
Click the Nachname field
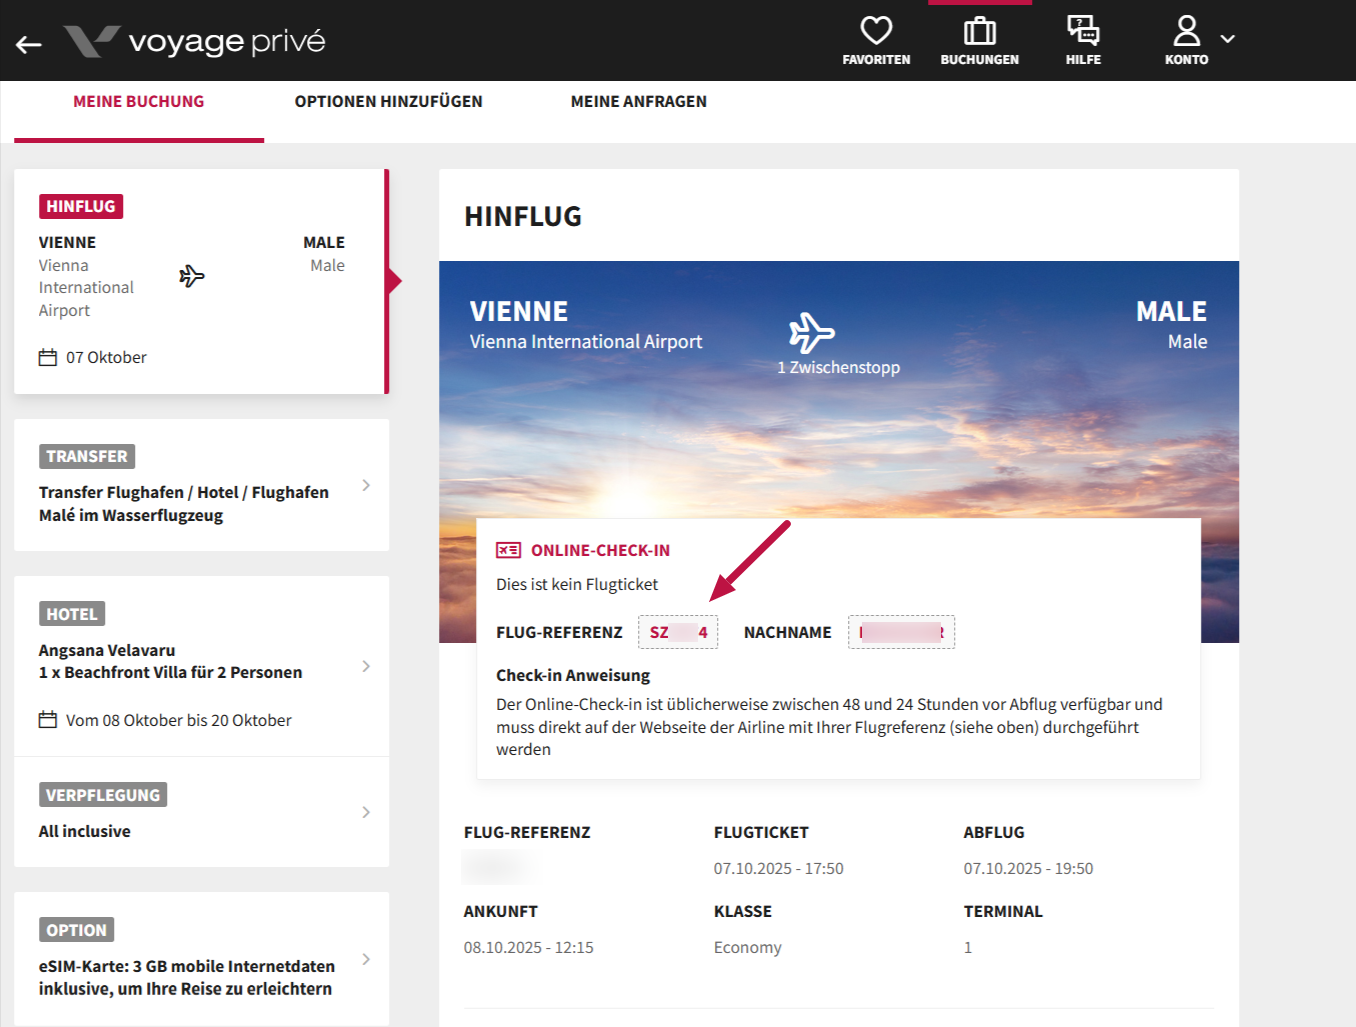pos(901,632)
